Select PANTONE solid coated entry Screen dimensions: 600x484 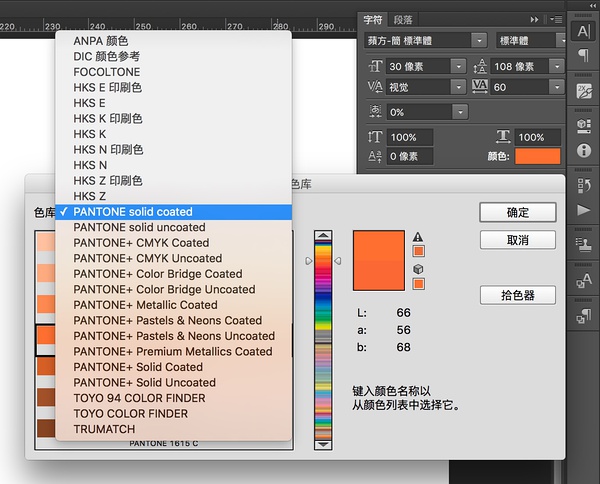pos(174,212)
